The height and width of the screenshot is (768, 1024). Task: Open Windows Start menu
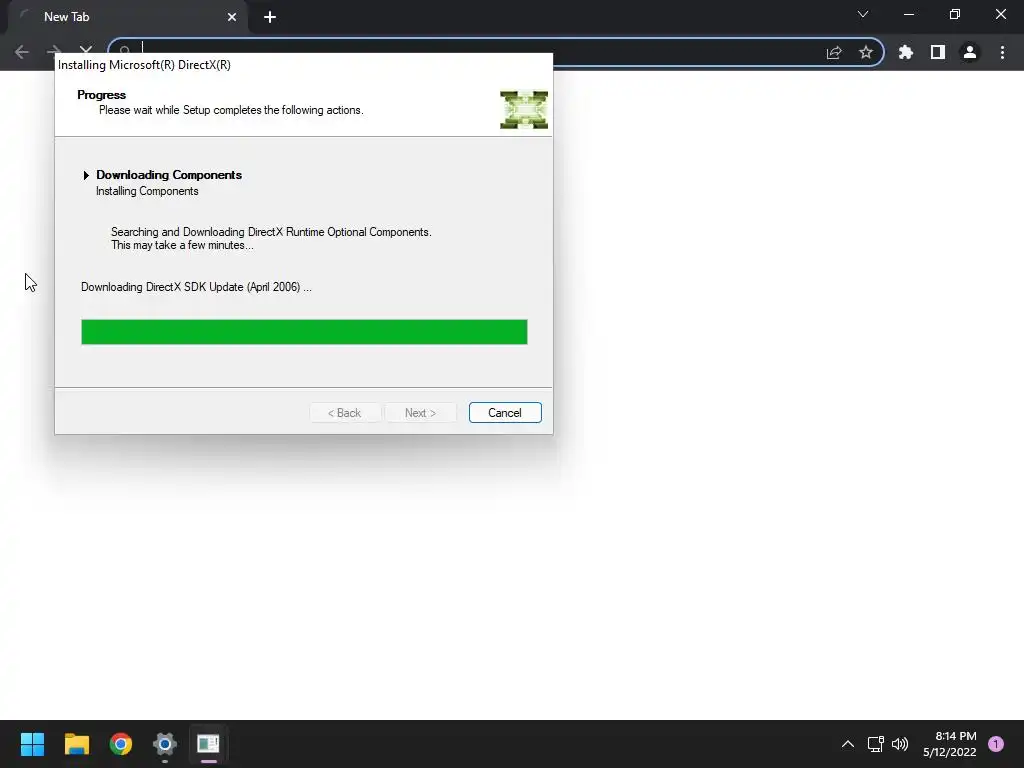(x=32, y=744)
